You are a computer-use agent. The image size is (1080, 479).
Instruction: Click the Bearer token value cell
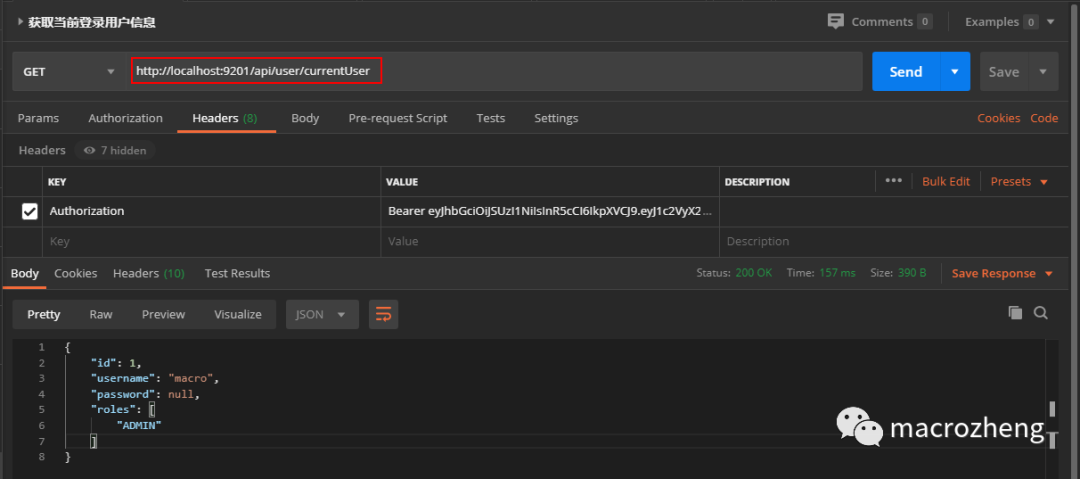550,212
